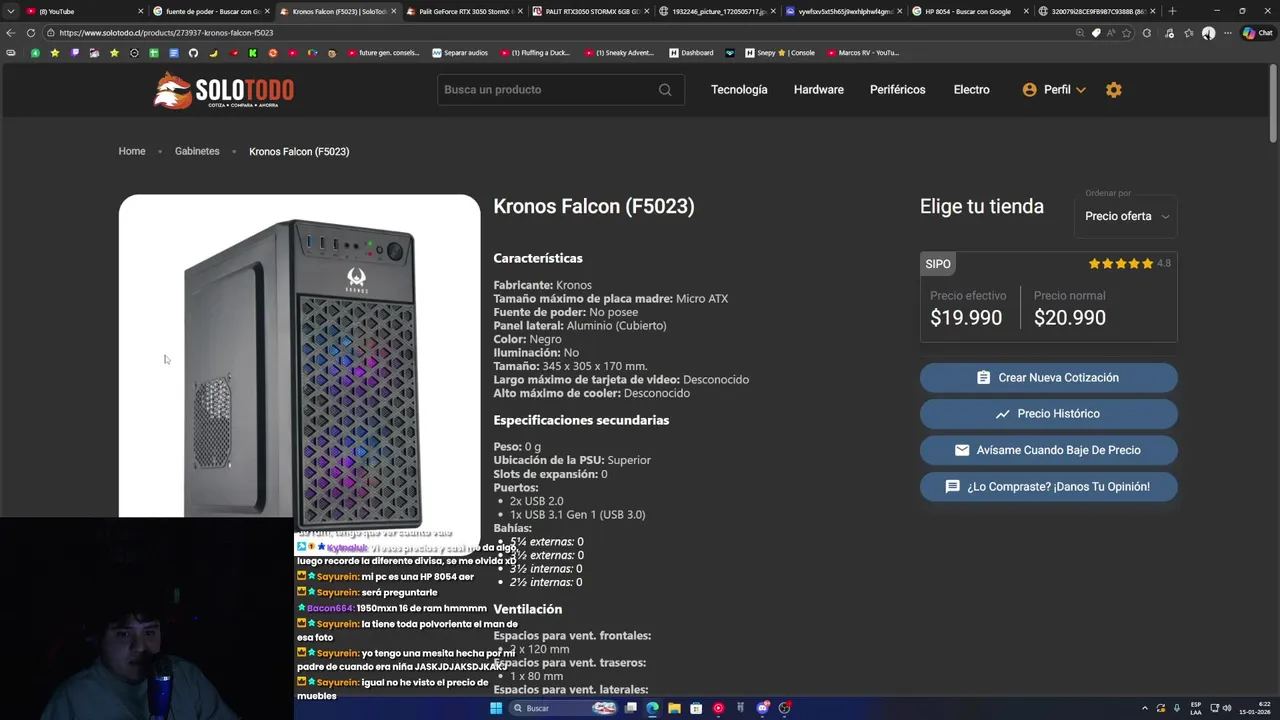
Task: Click the Perfil user avatar icon
Action: pos(1029,90)
